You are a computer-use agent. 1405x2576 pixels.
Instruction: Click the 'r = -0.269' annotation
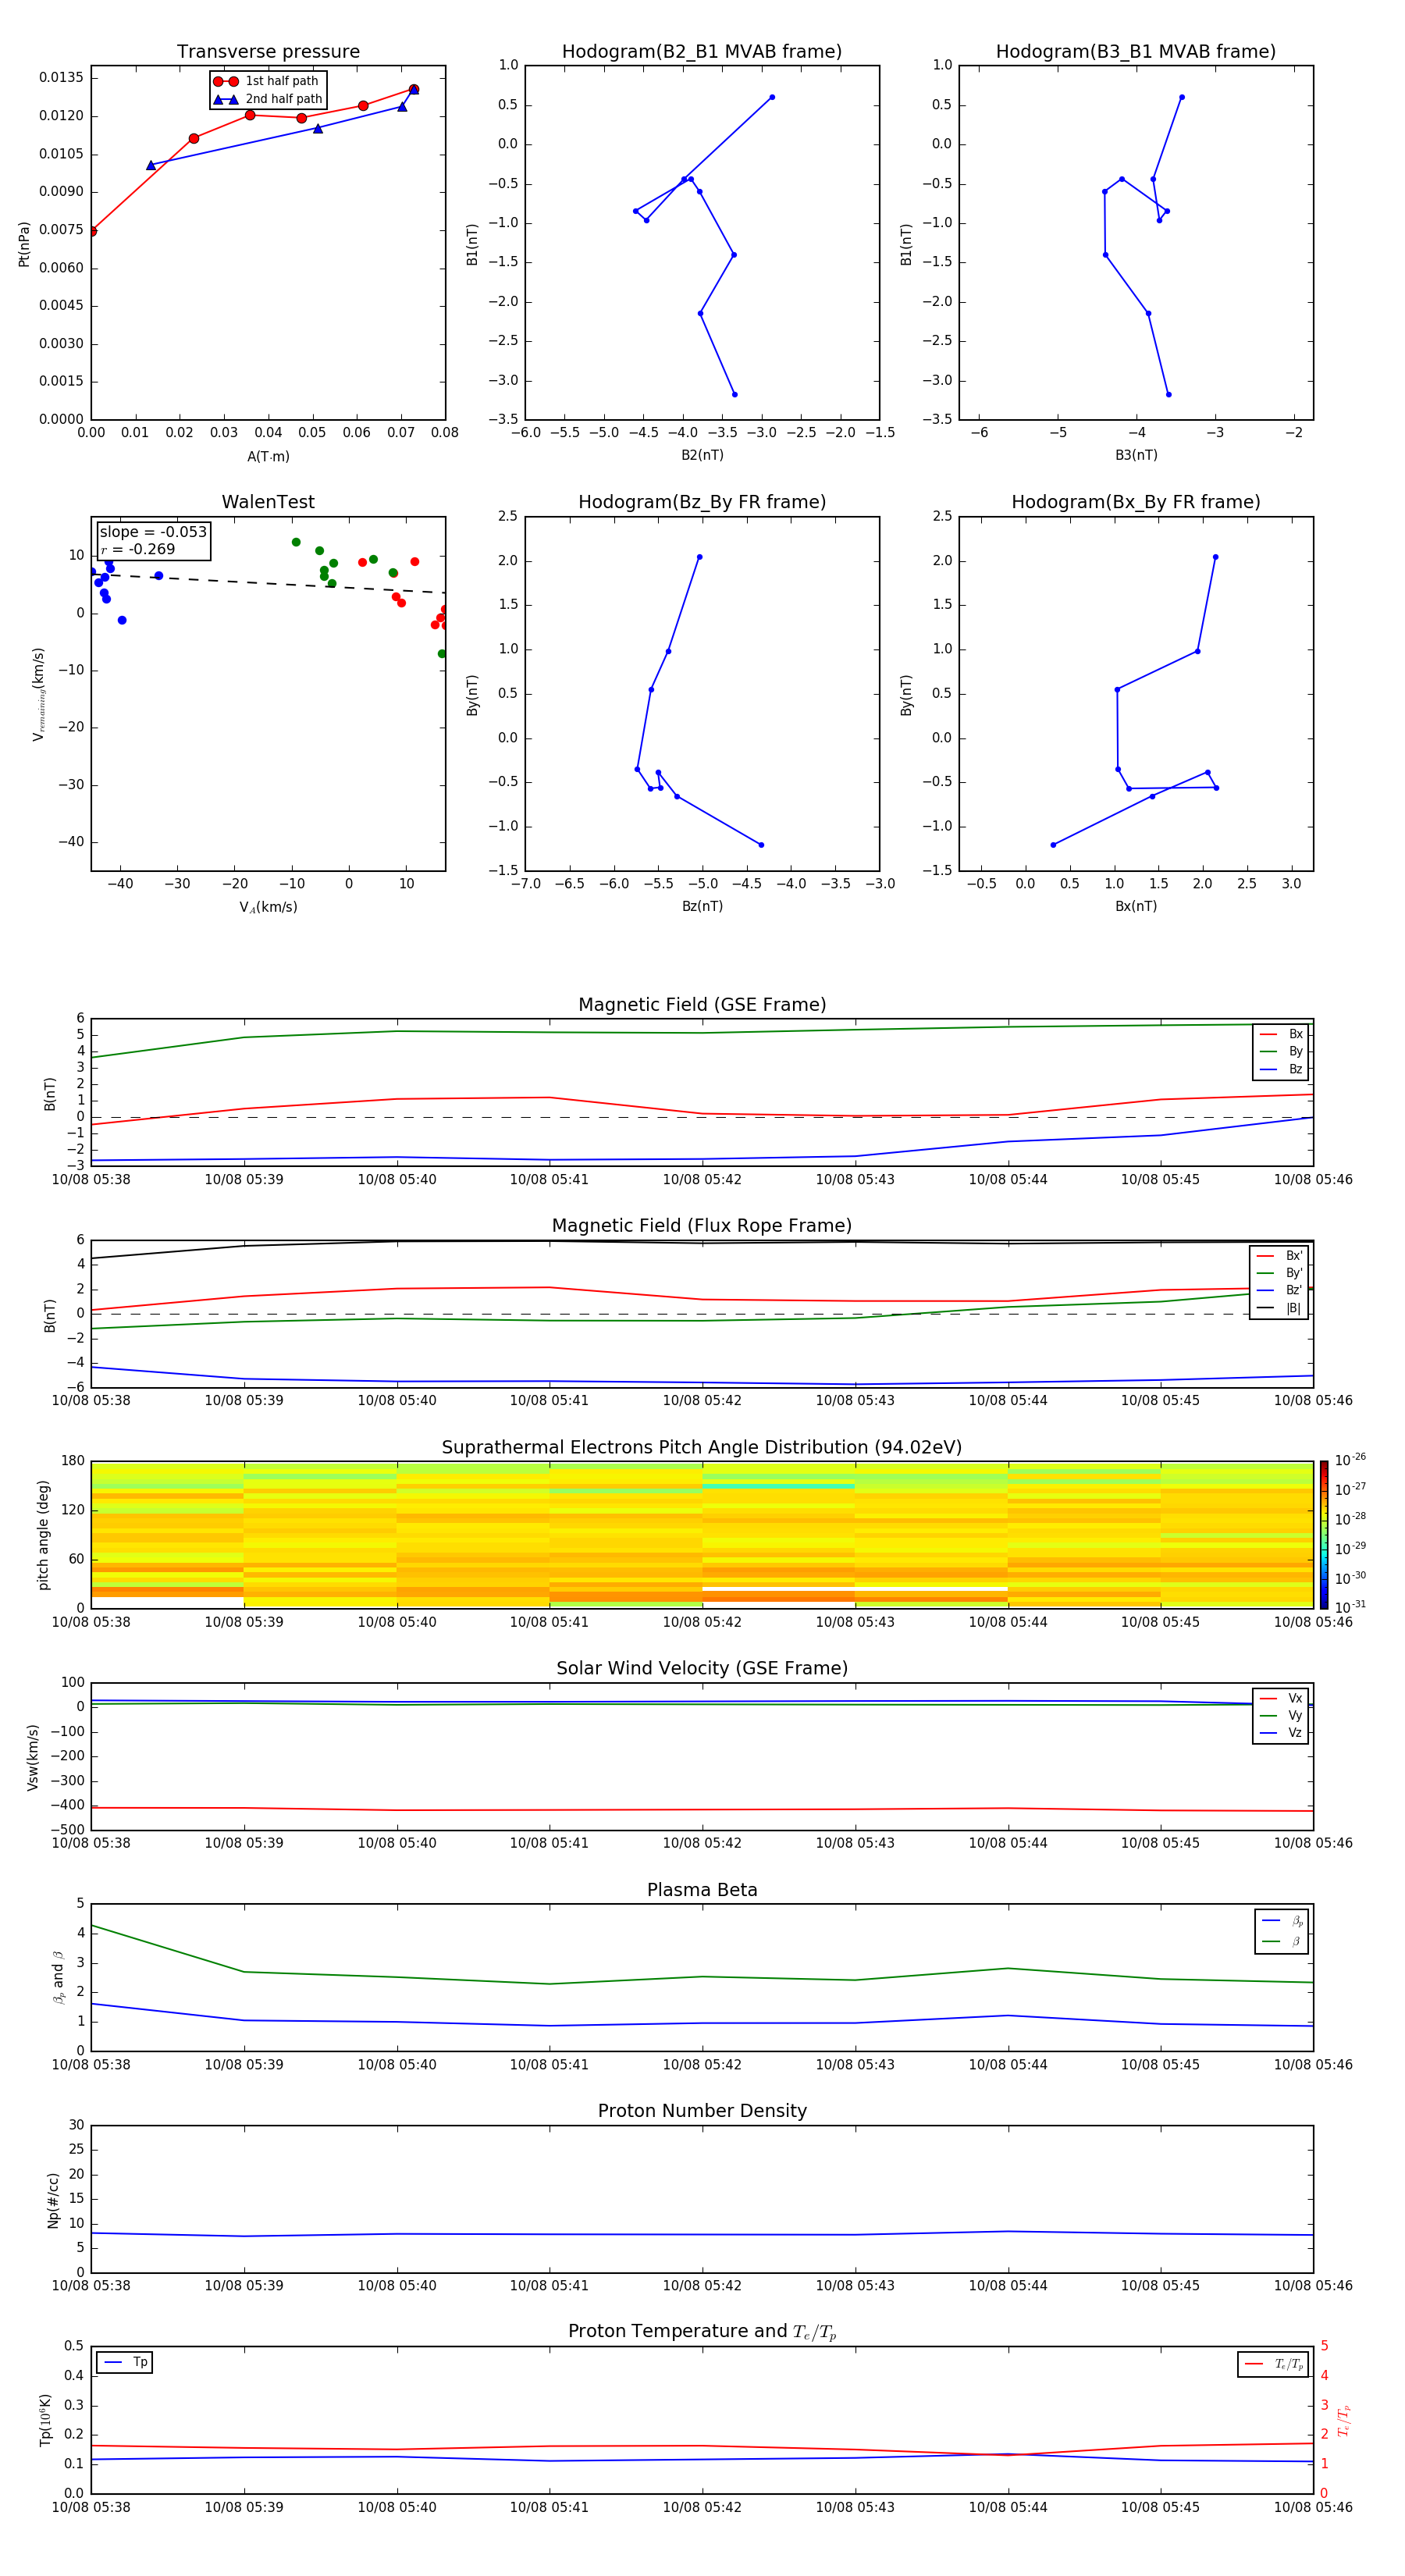pos(138,549)
